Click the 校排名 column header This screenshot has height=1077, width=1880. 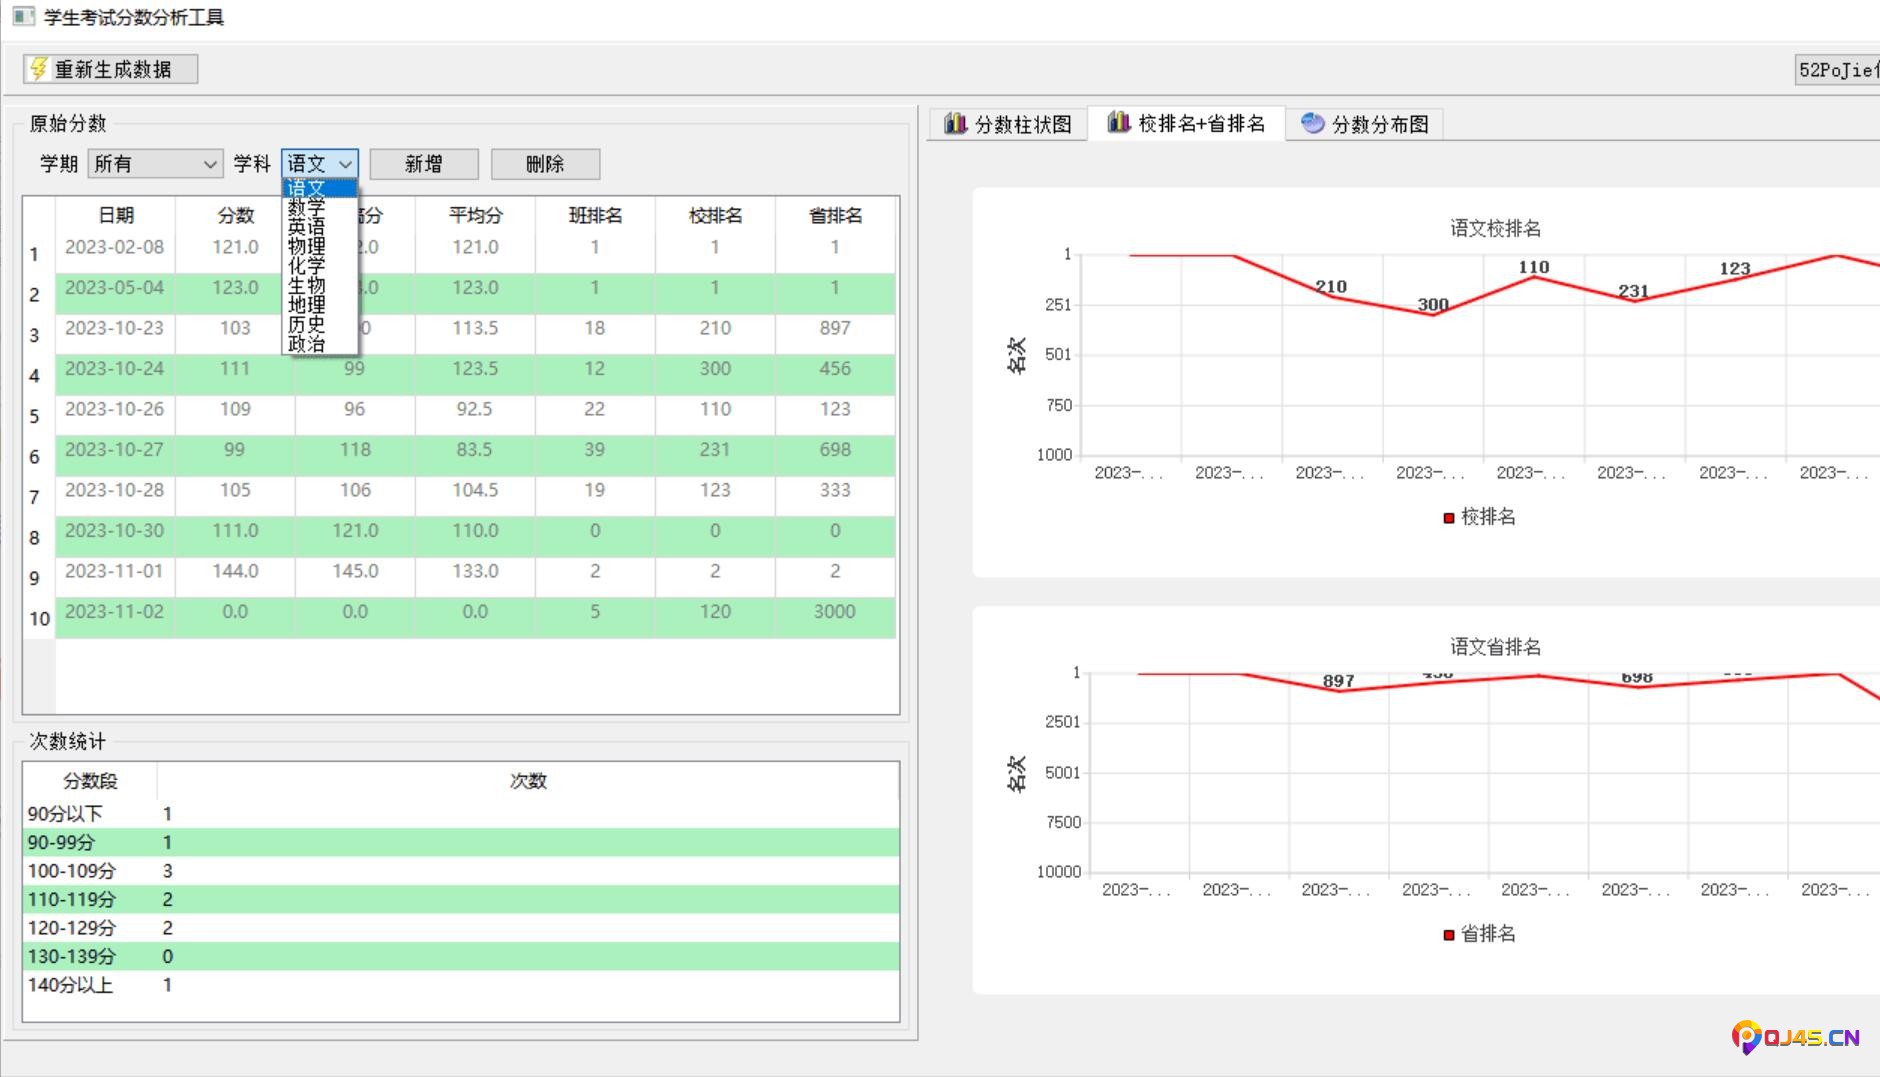(x=715, y=215)
